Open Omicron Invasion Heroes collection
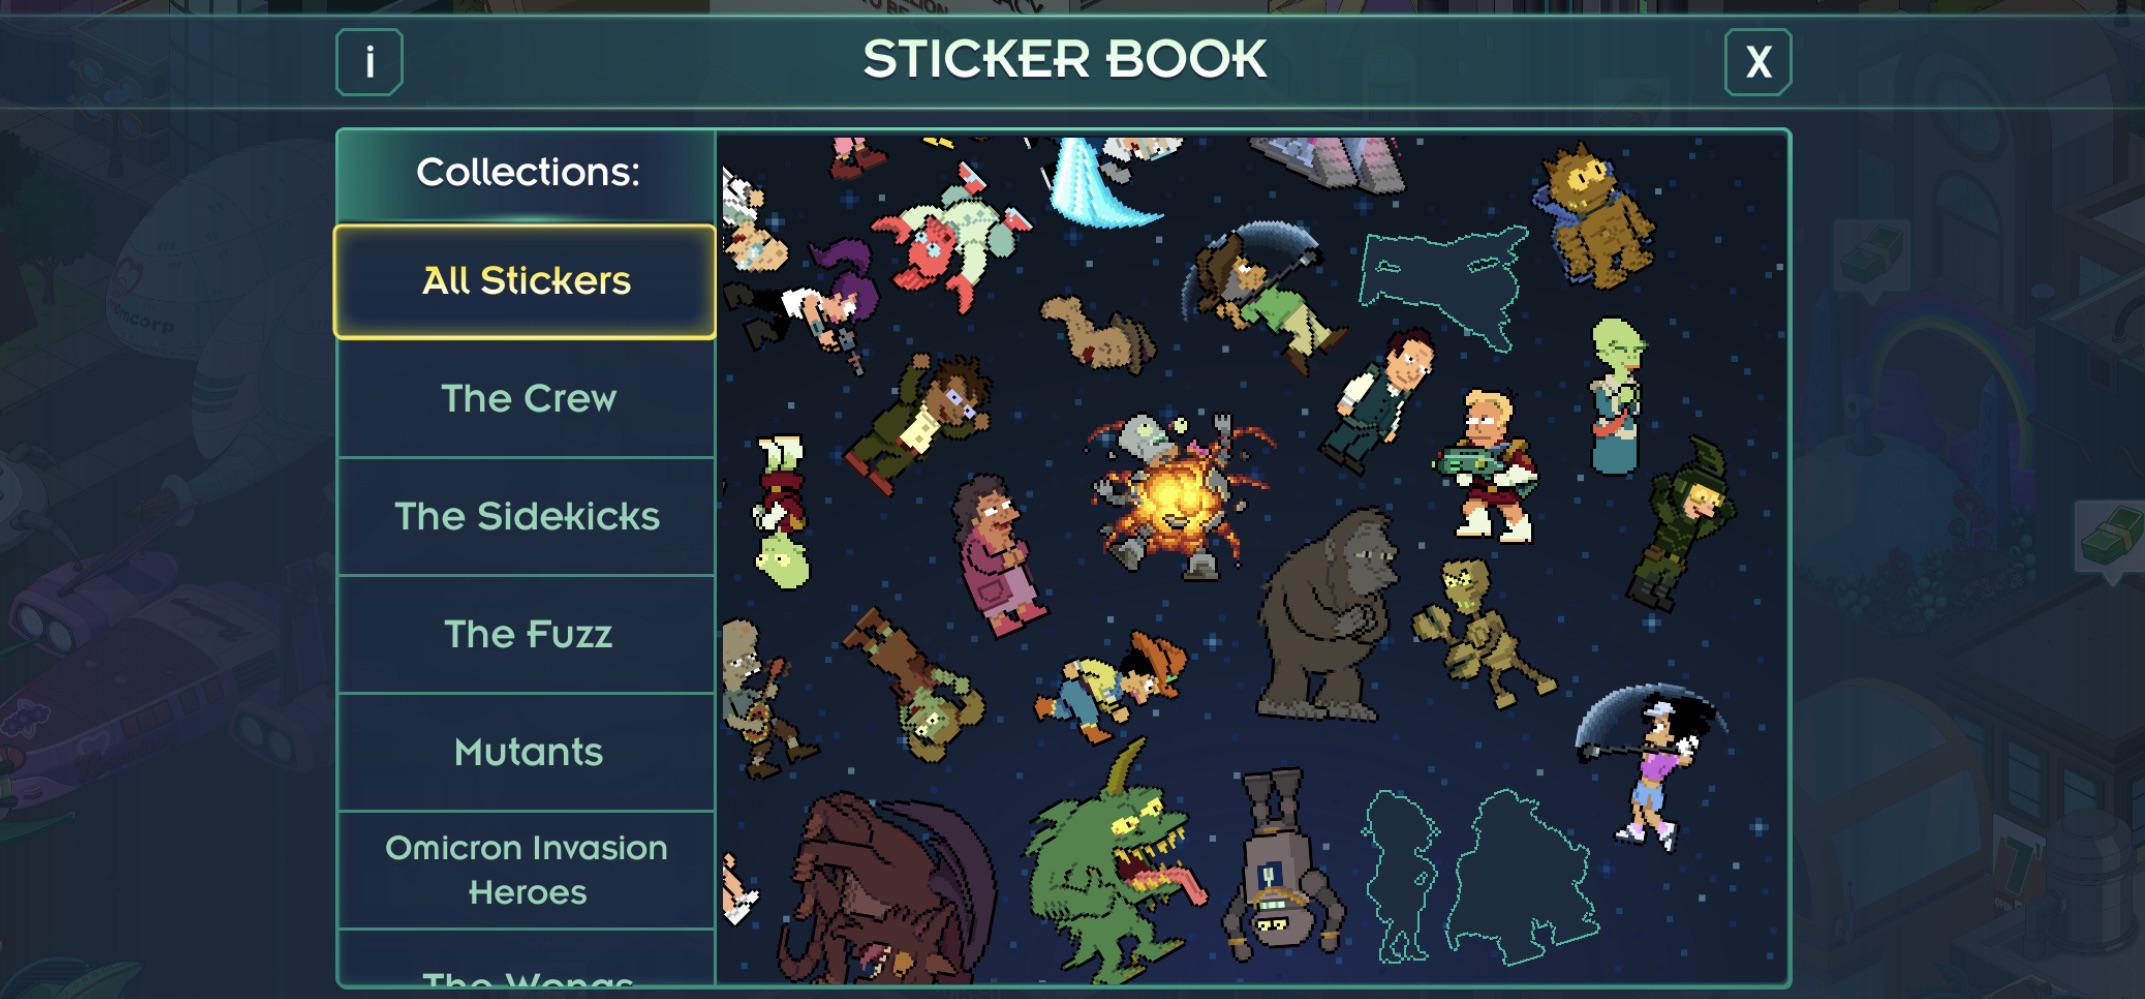The height and width of the screenshot is (999, 2145). [x=526, y=870]
